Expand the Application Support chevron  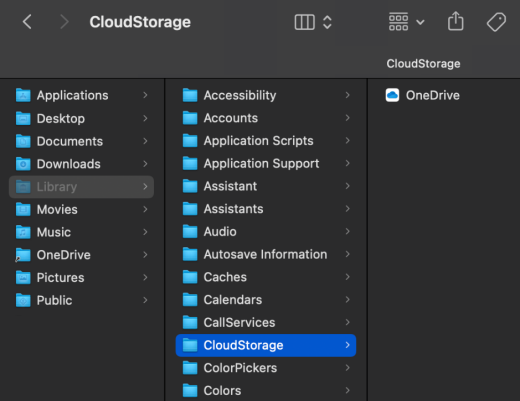pyautogui.click(x=347, y=163)
